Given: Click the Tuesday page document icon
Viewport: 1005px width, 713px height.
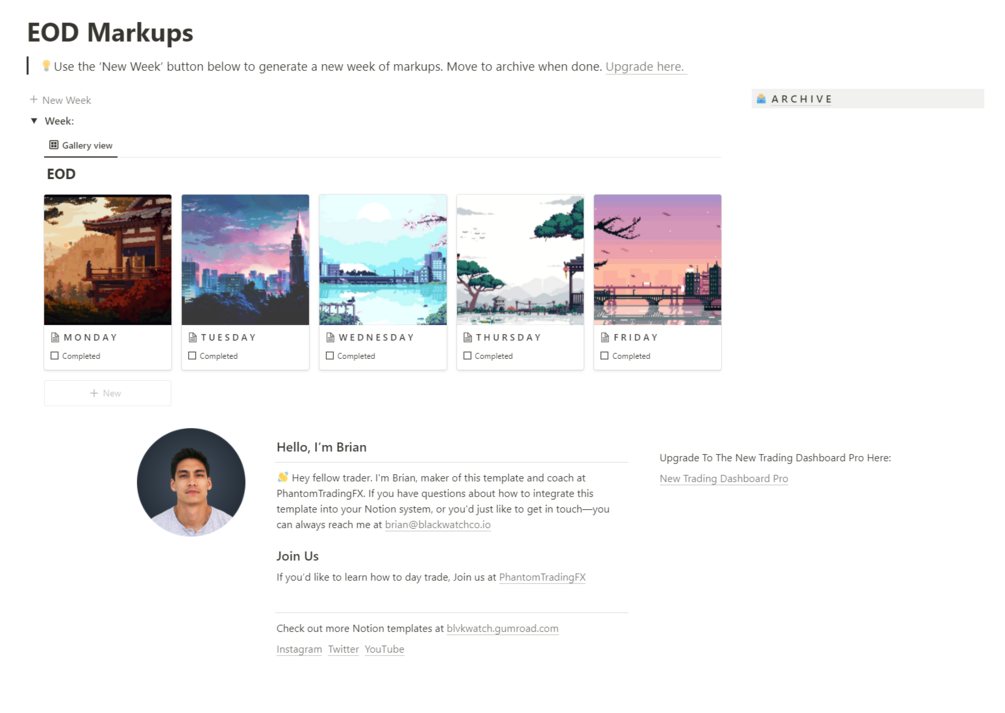Looking at the screenshot, I should [193, 338].
